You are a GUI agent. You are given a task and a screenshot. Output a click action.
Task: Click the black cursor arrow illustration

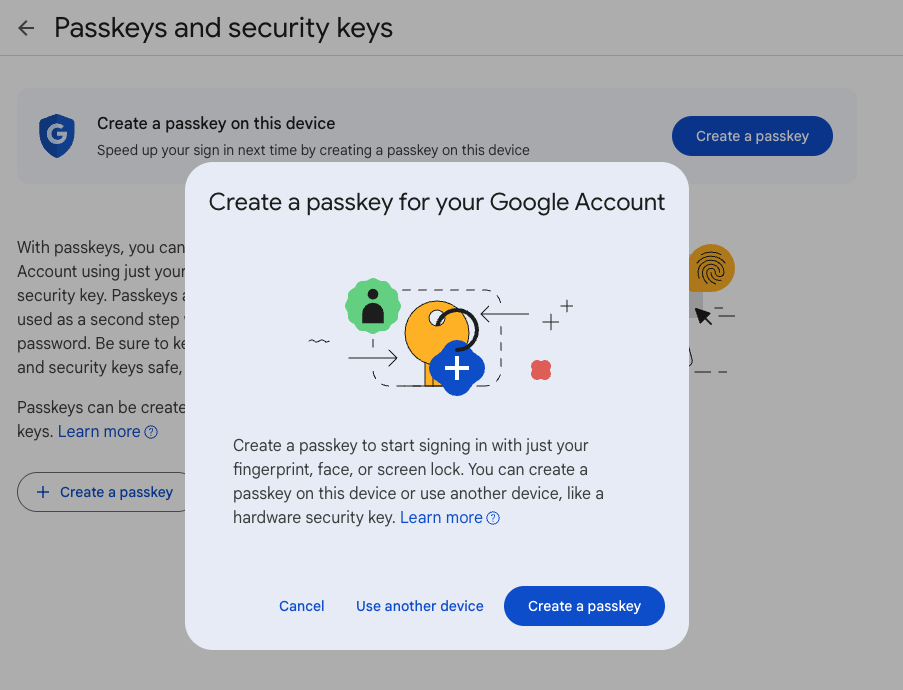(703, 316)
